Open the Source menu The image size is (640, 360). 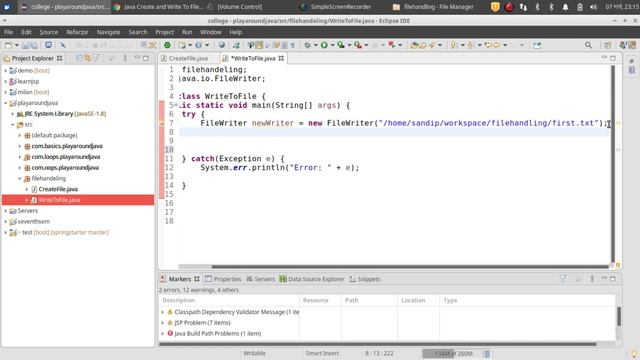49,32
